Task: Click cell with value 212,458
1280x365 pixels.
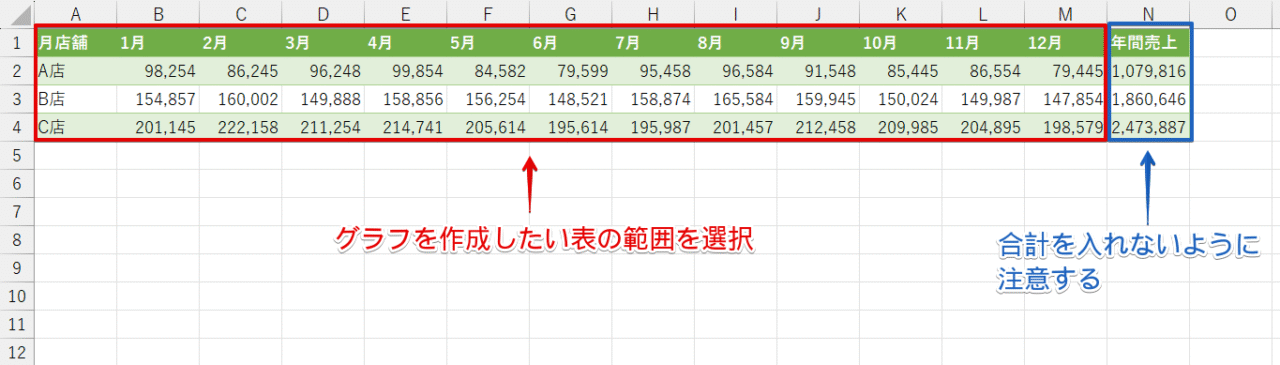Action: coord(819,127)
